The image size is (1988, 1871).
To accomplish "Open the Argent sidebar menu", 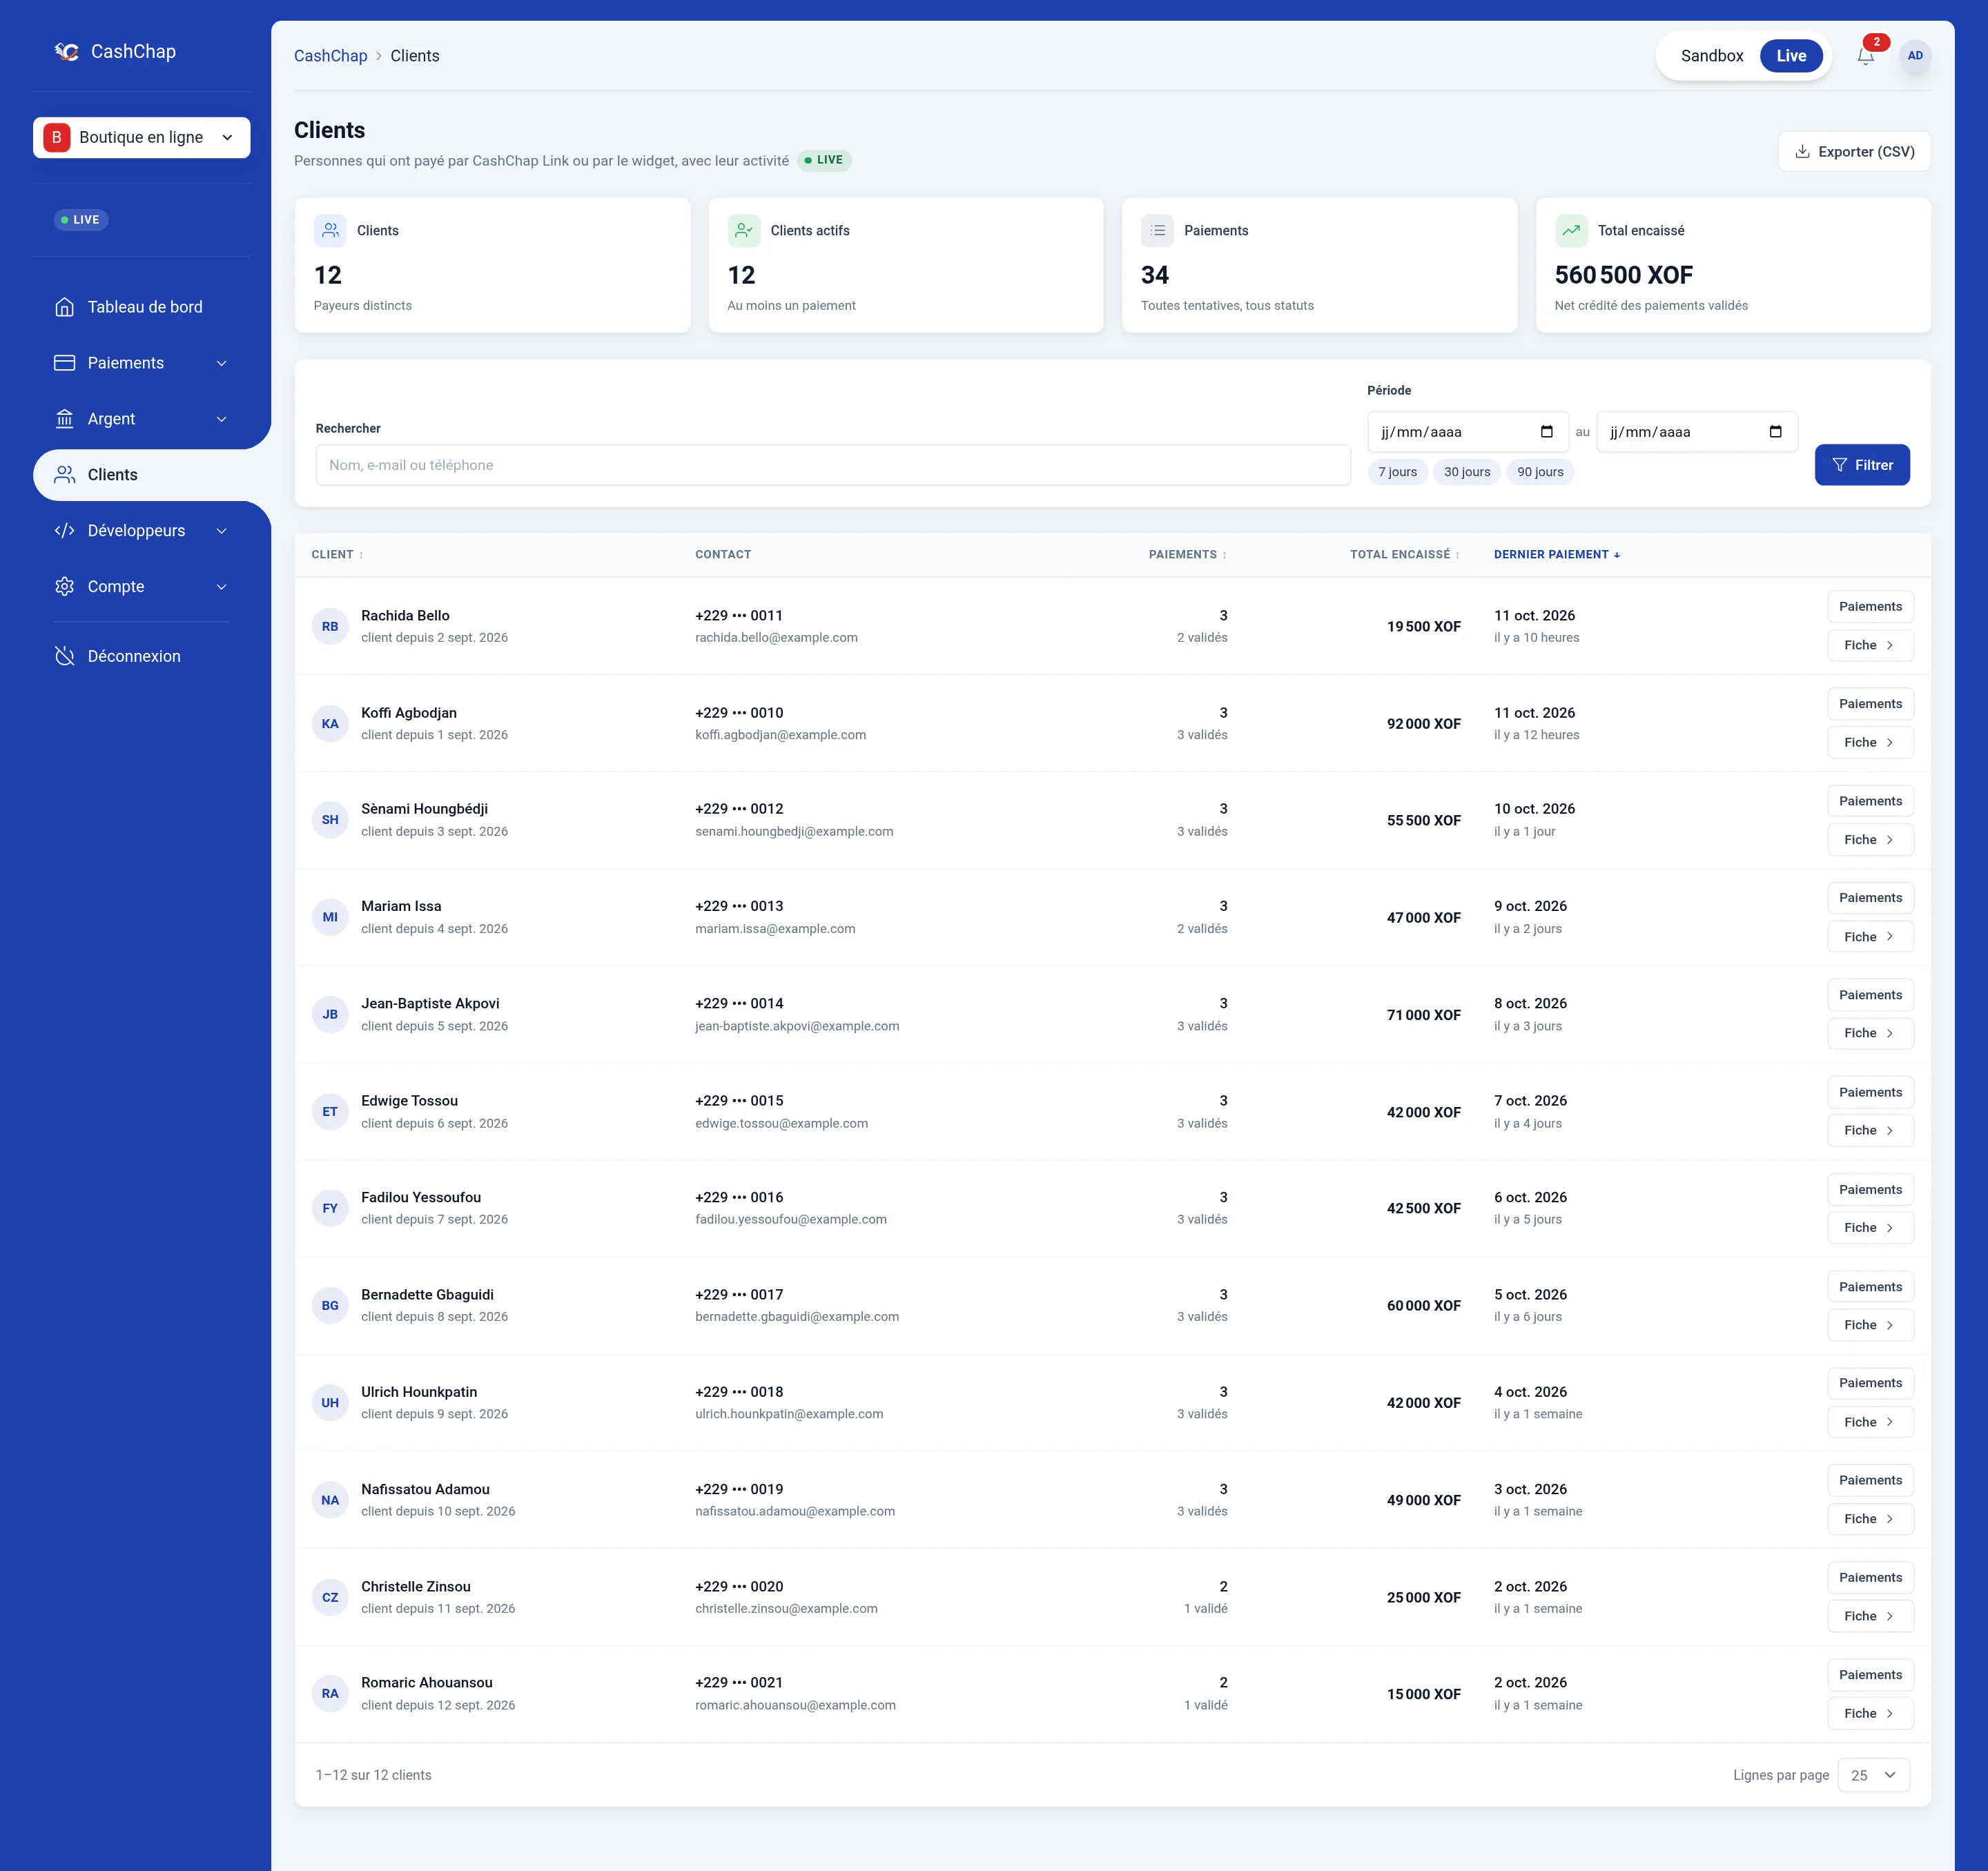I will coord(142,419).
